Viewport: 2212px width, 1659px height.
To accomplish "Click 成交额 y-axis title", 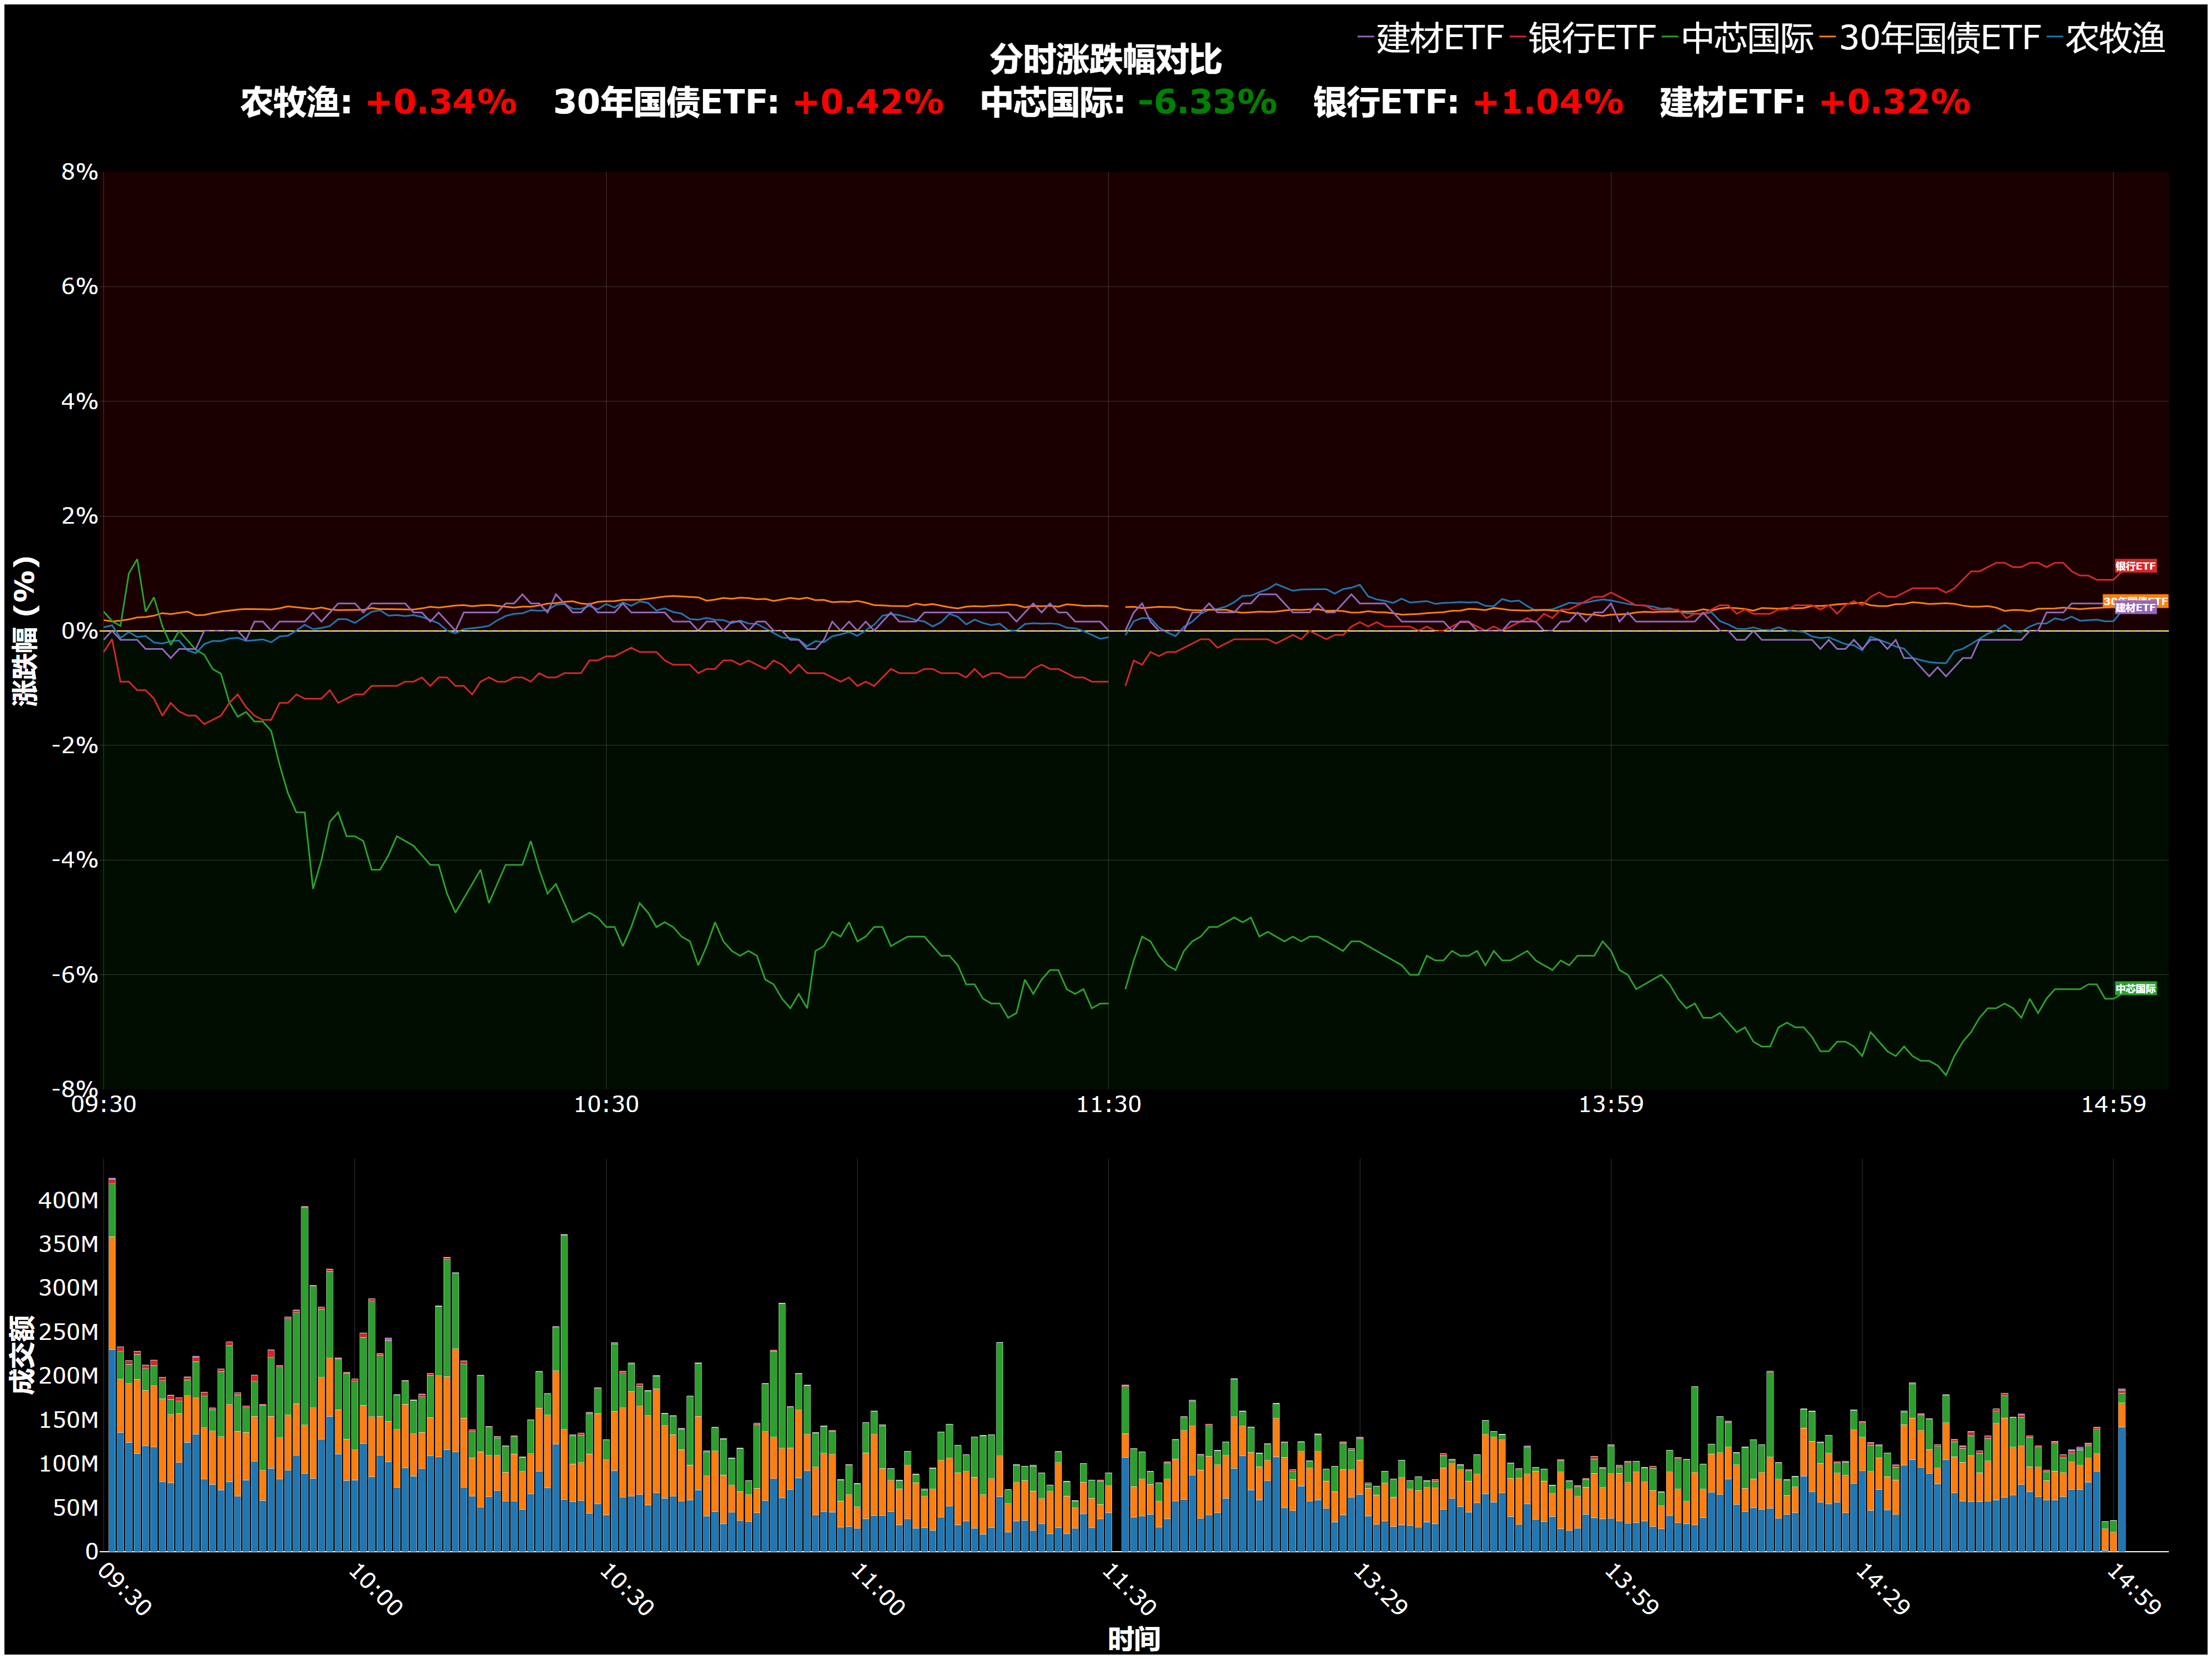I will tap(22, 1355).
